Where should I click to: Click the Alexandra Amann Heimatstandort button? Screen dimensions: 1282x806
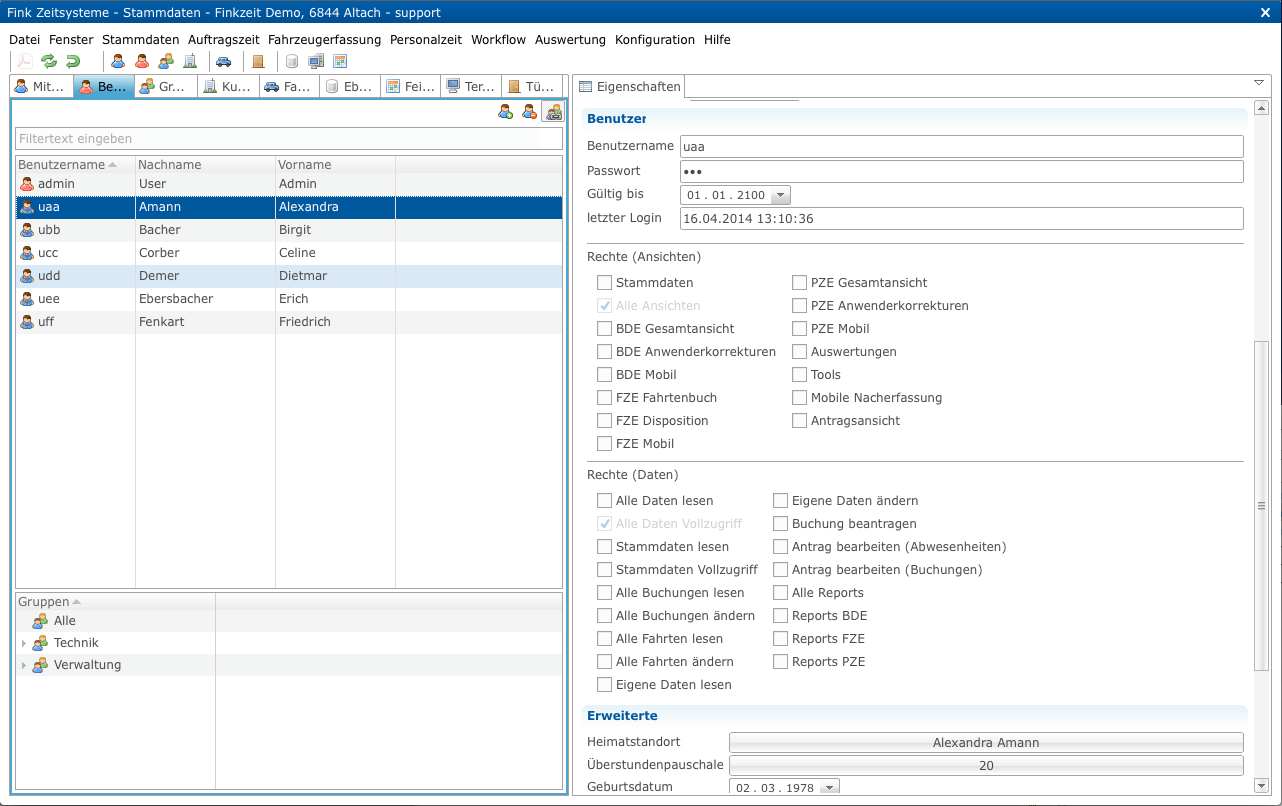click(x=985, y=743)
